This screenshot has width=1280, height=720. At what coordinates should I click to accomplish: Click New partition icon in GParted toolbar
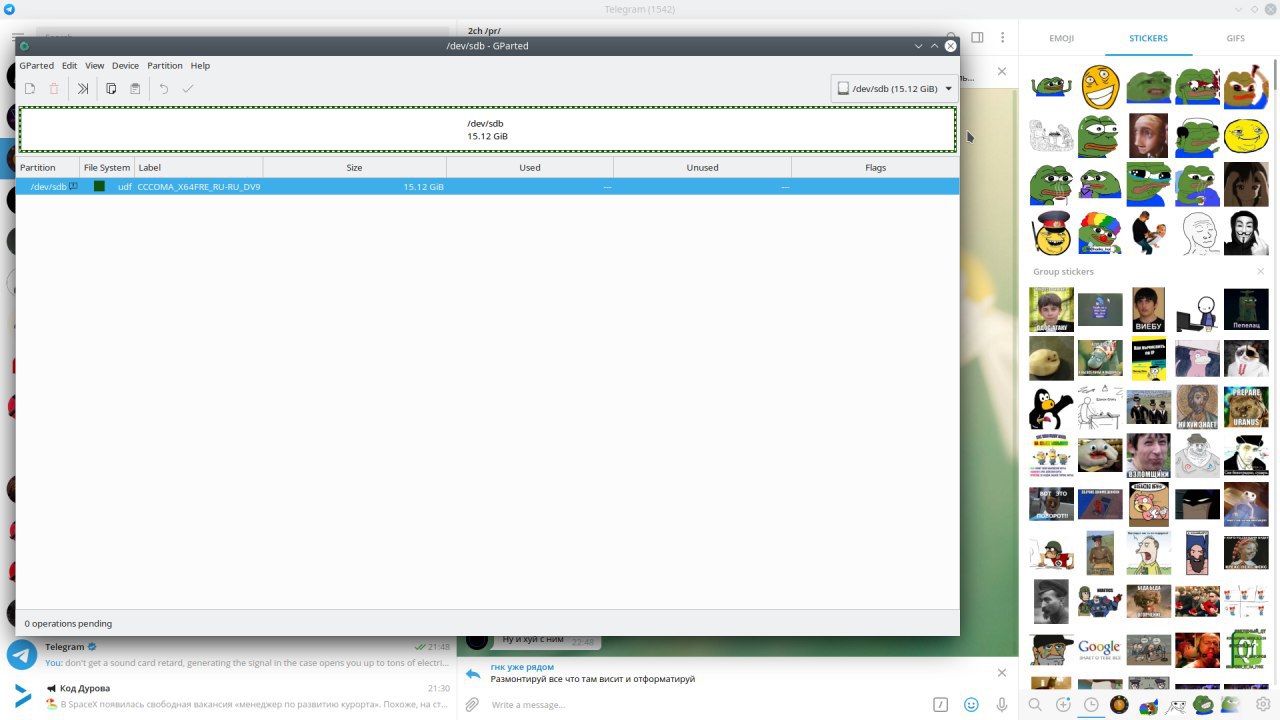30,89
